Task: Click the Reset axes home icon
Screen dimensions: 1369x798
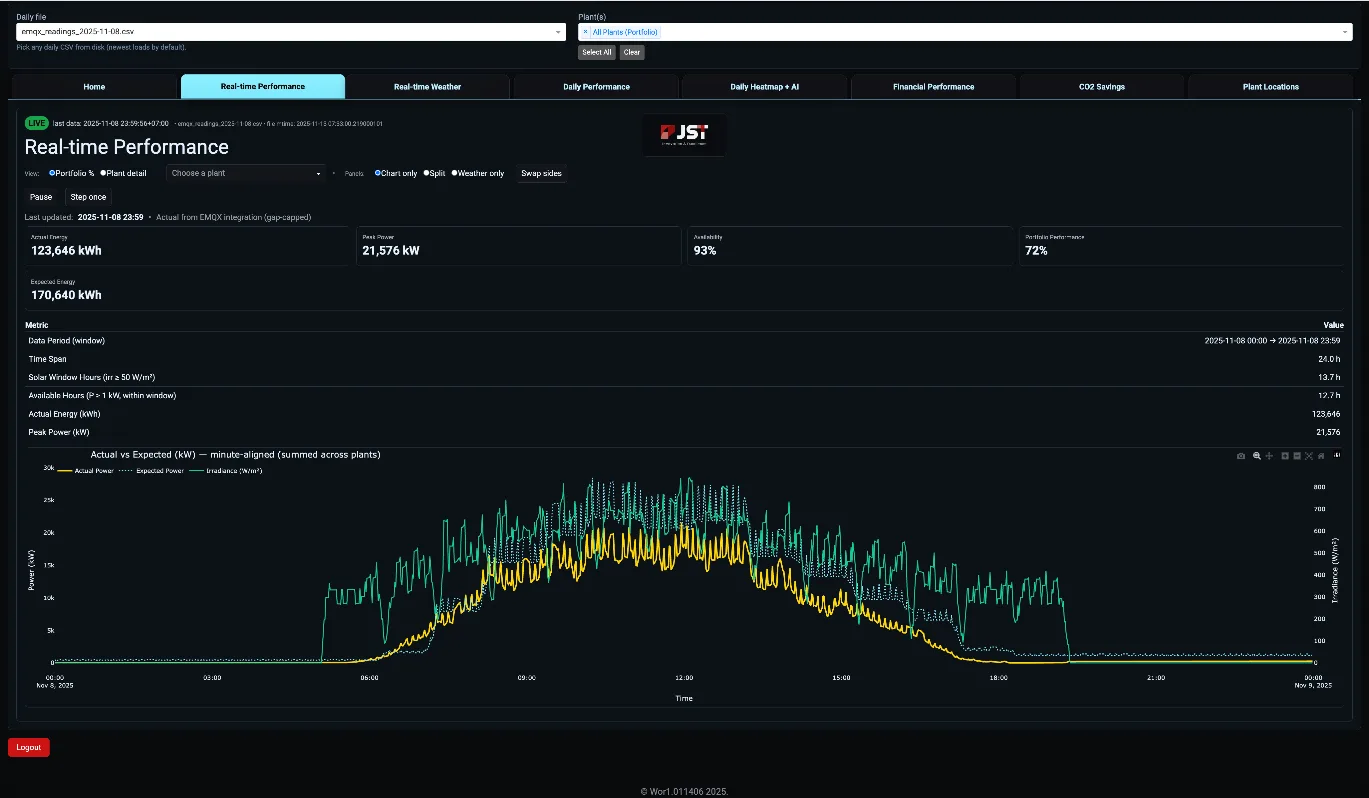Action: pos(1321,456)
